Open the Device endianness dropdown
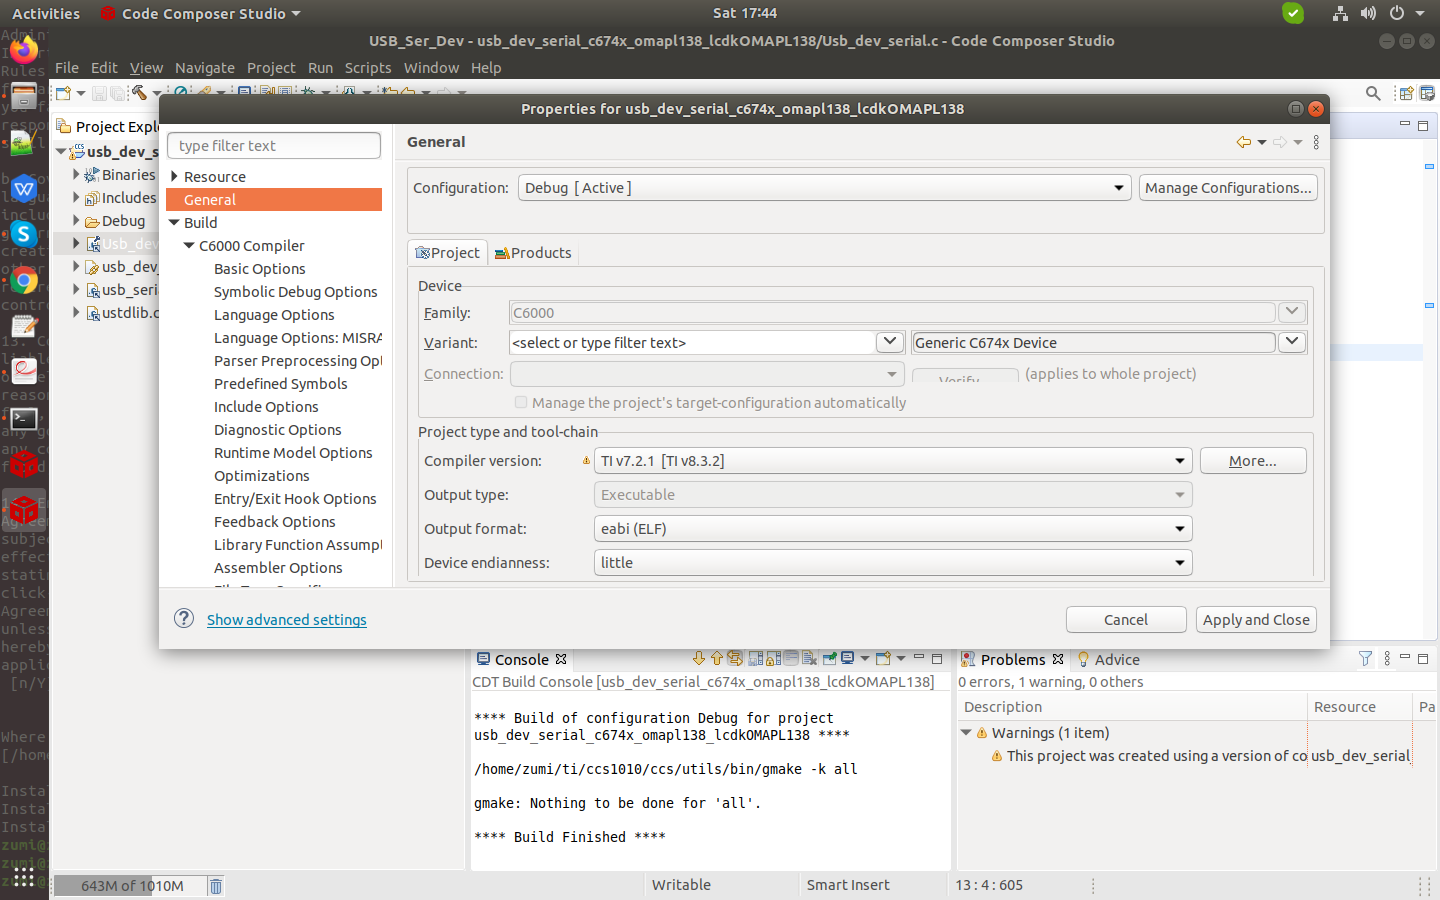 click(x=893, y=563)
